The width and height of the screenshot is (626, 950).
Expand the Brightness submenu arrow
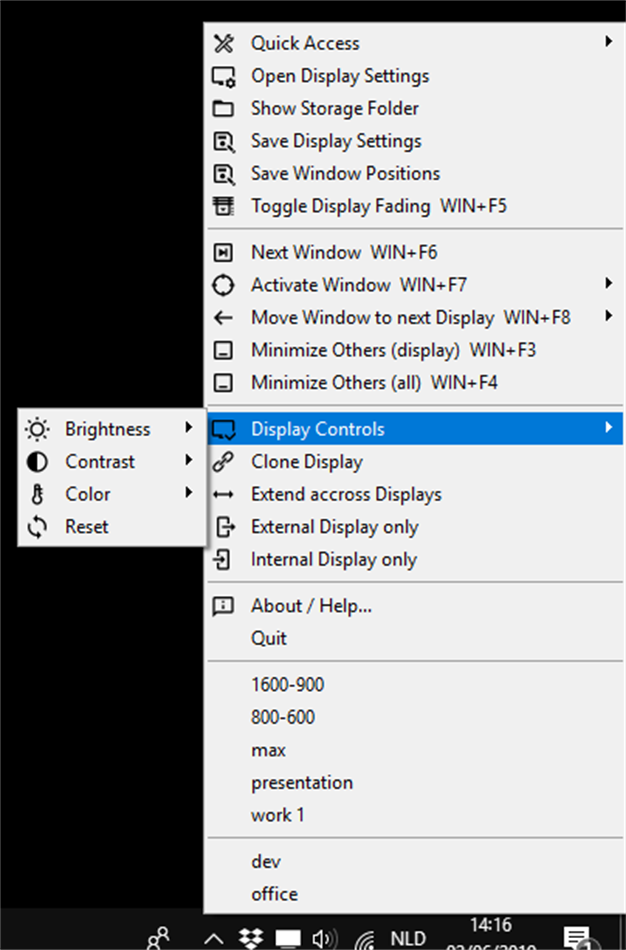click(x=189, y=428)
